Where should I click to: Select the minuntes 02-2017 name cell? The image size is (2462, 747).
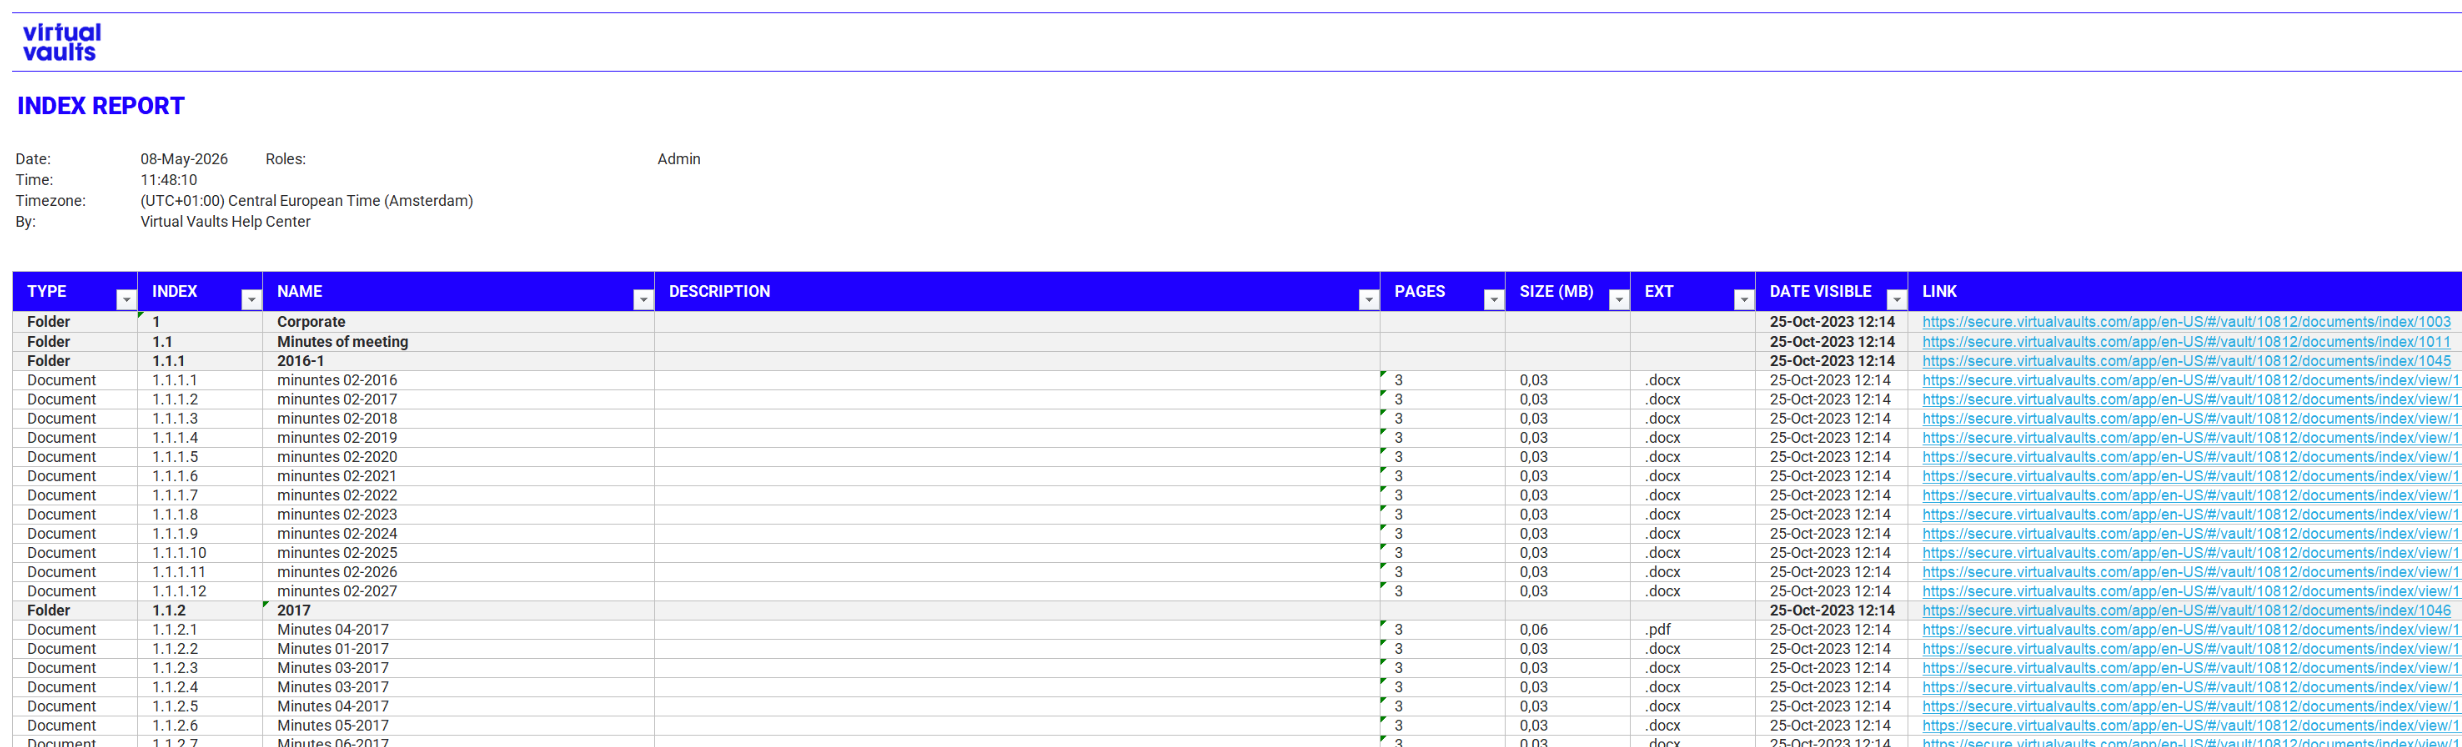coord(458,399)
